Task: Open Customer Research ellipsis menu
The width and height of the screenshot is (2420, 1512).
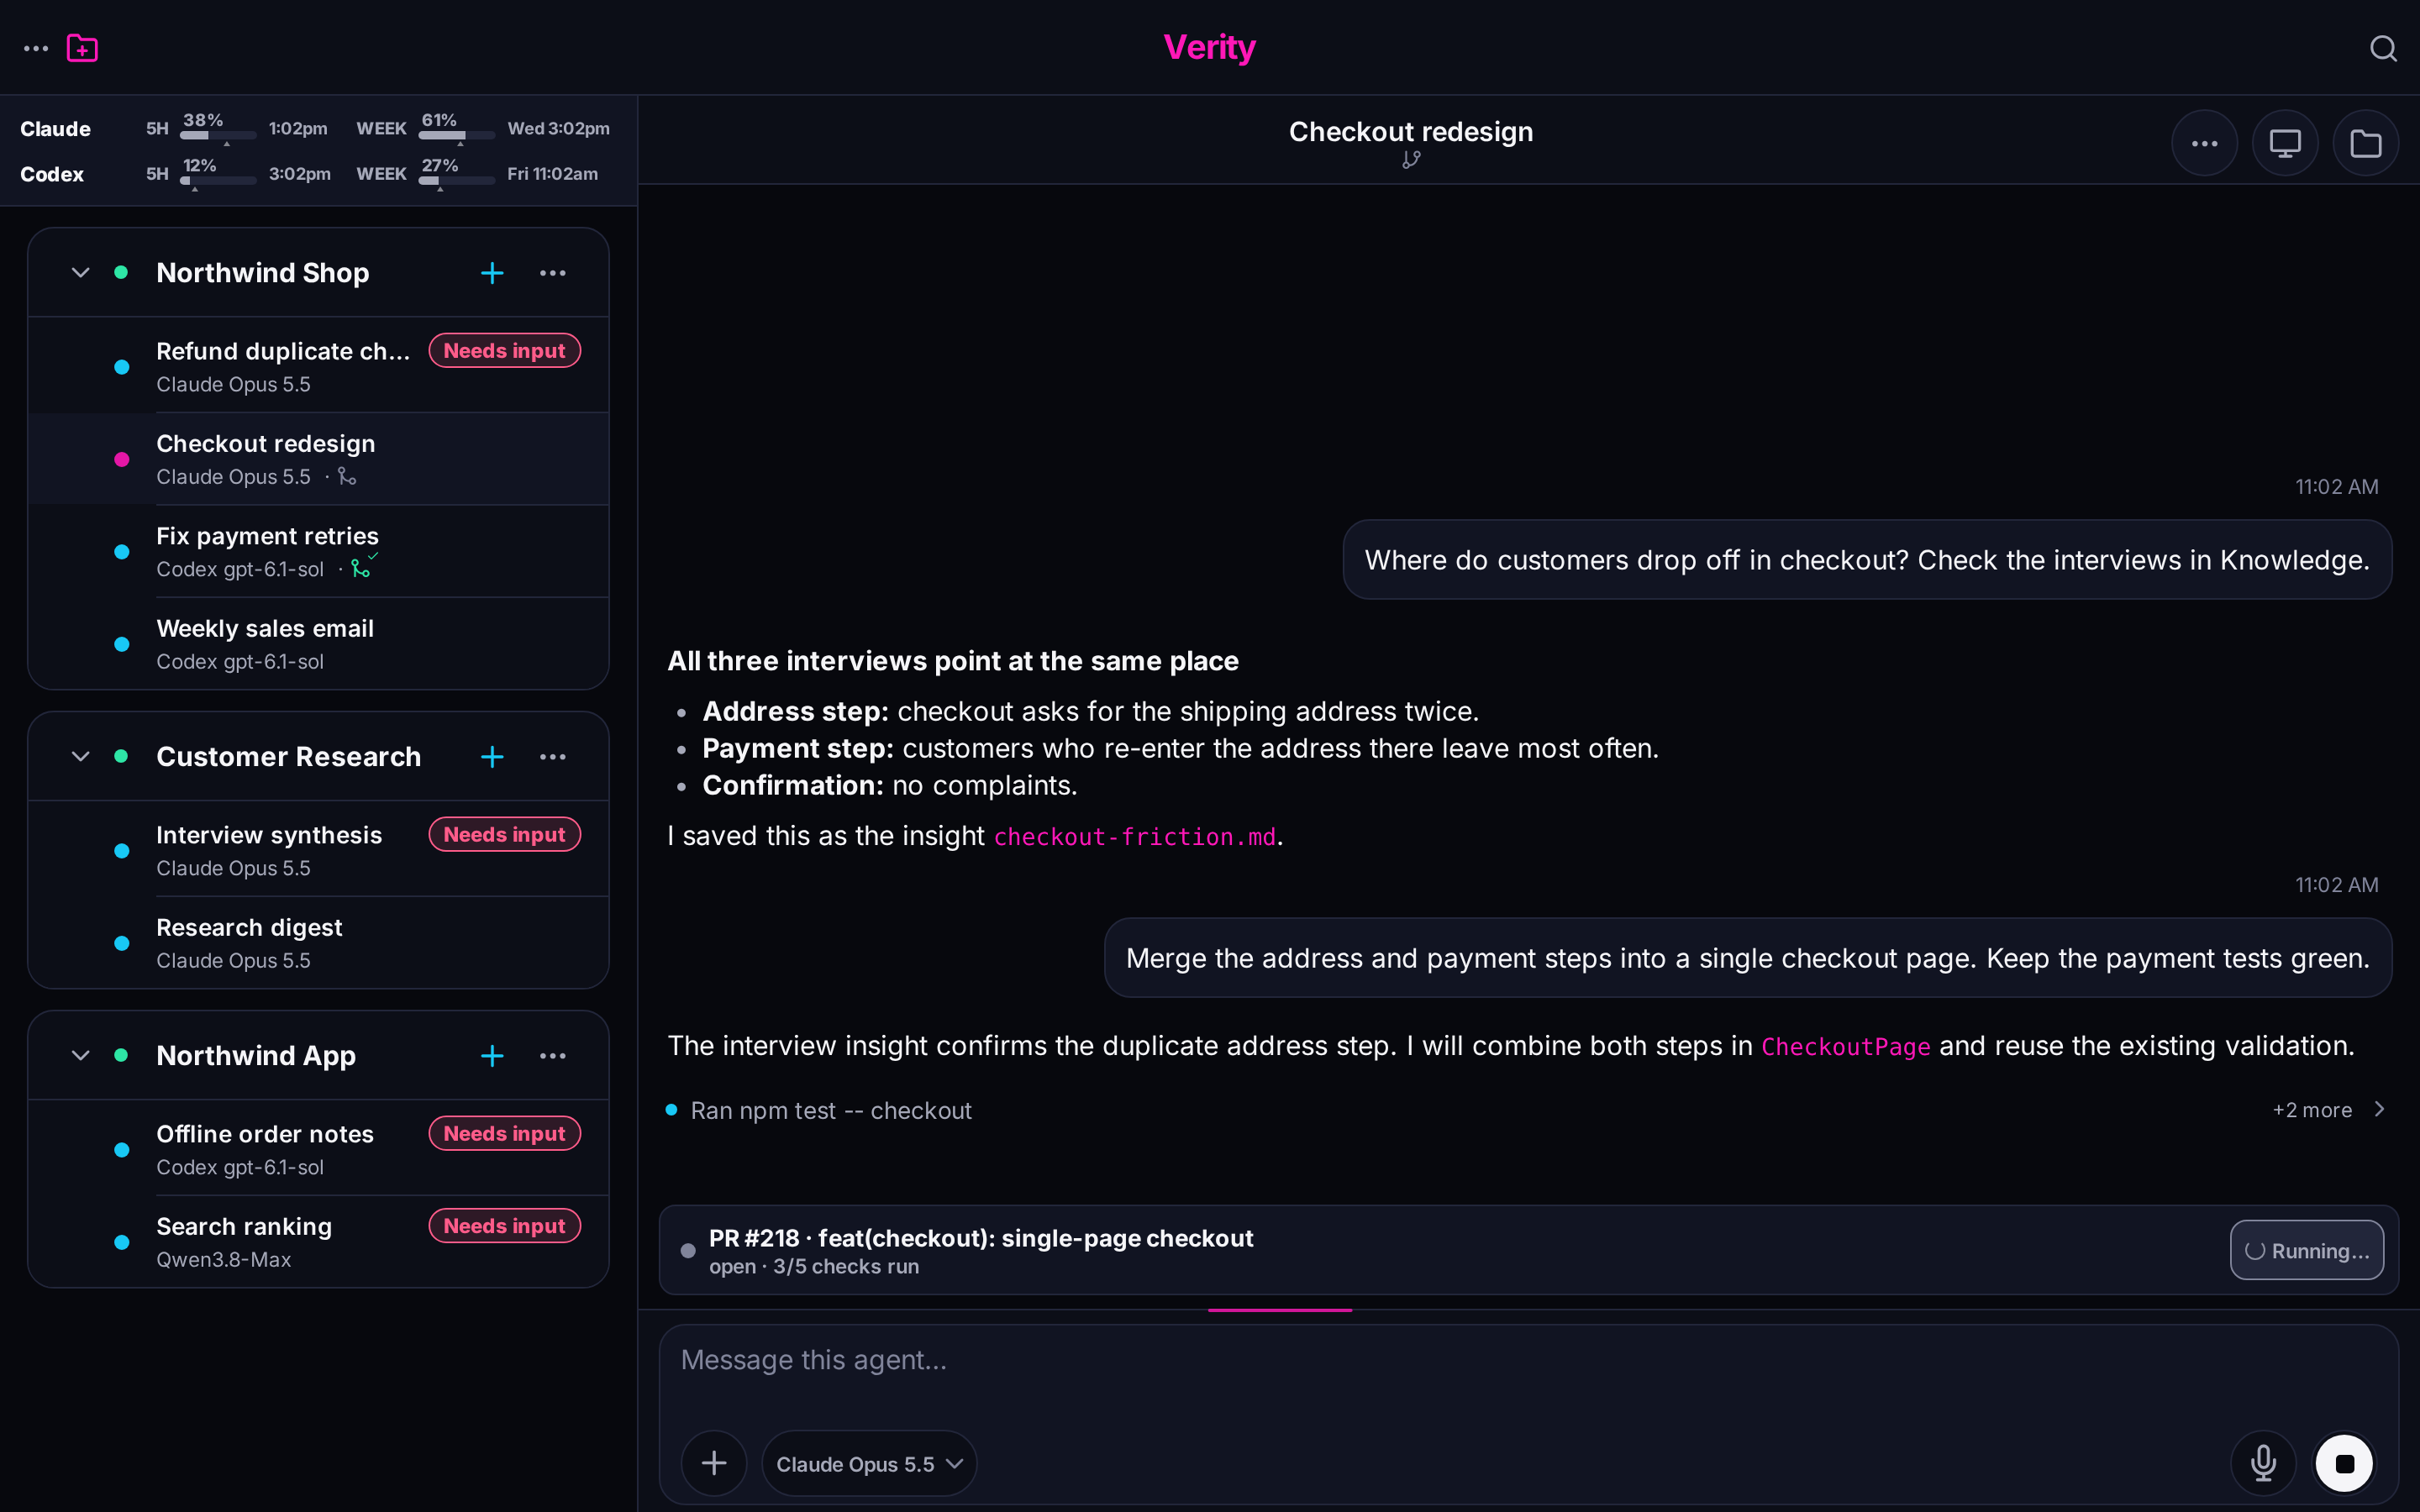Action: coord(553,757)
